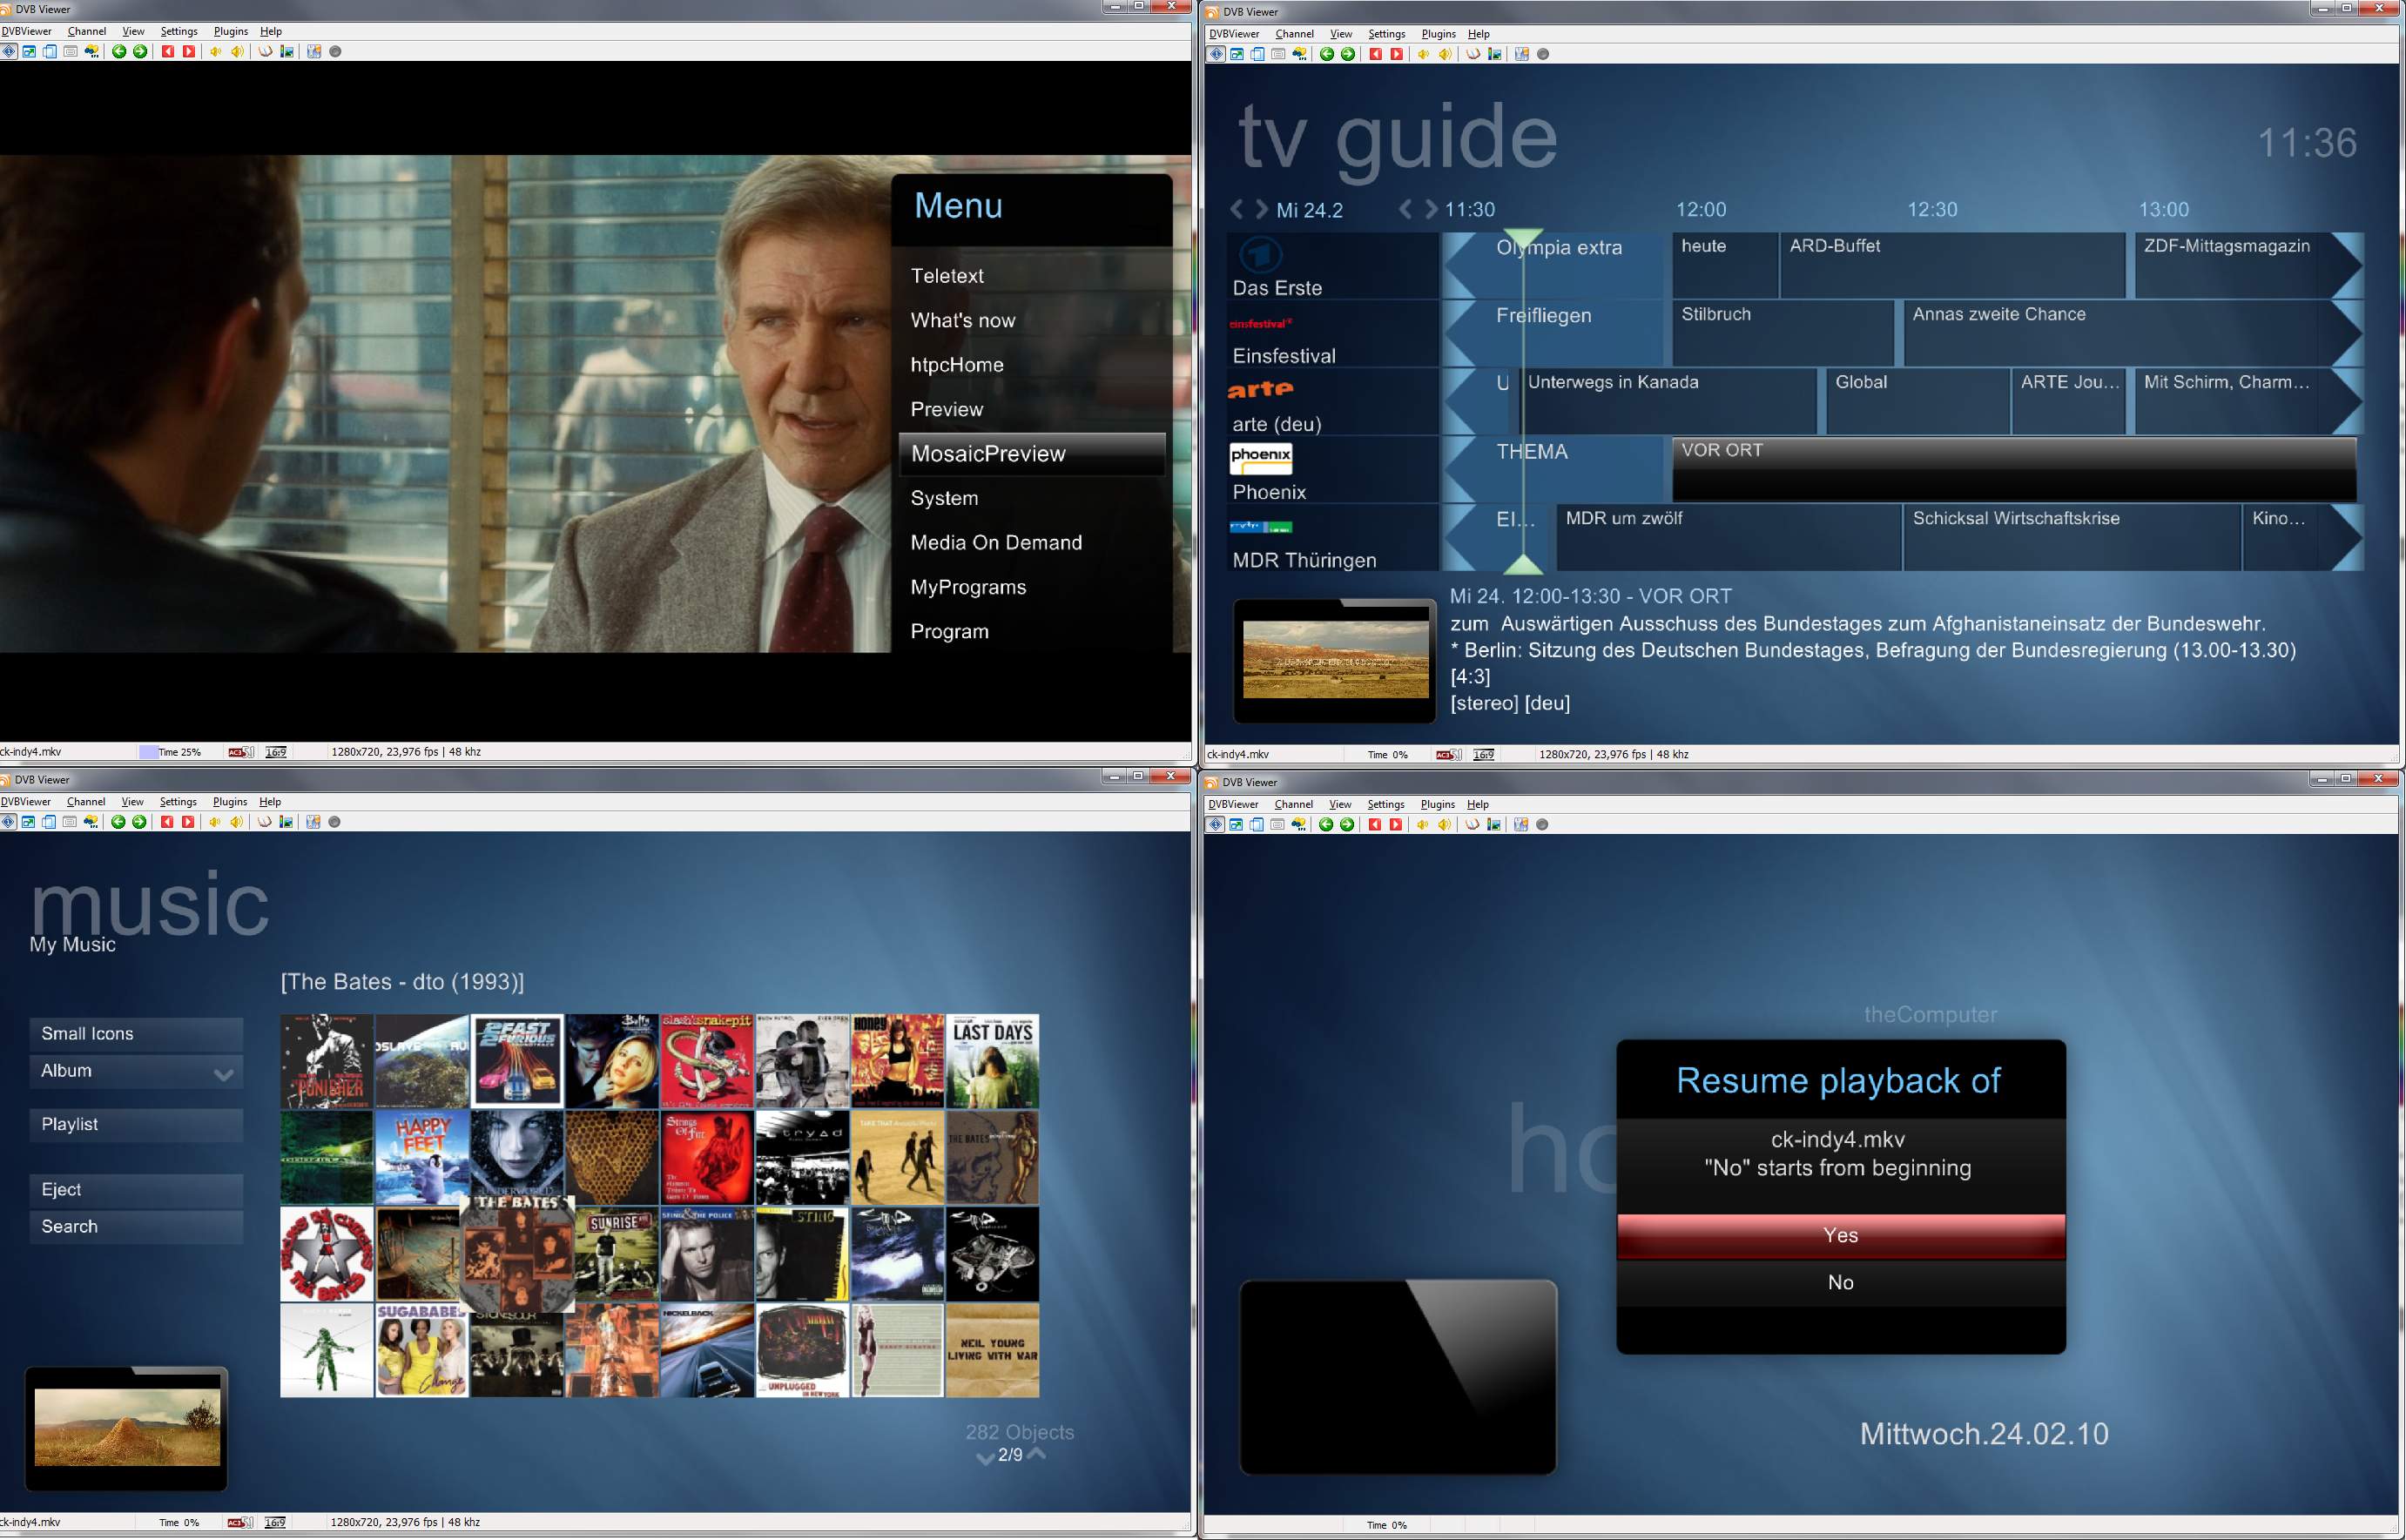This screenshot has height=1540, width=2406.
Task: Click red previous button in Menu window toolbar
Action: pos(168,52)
